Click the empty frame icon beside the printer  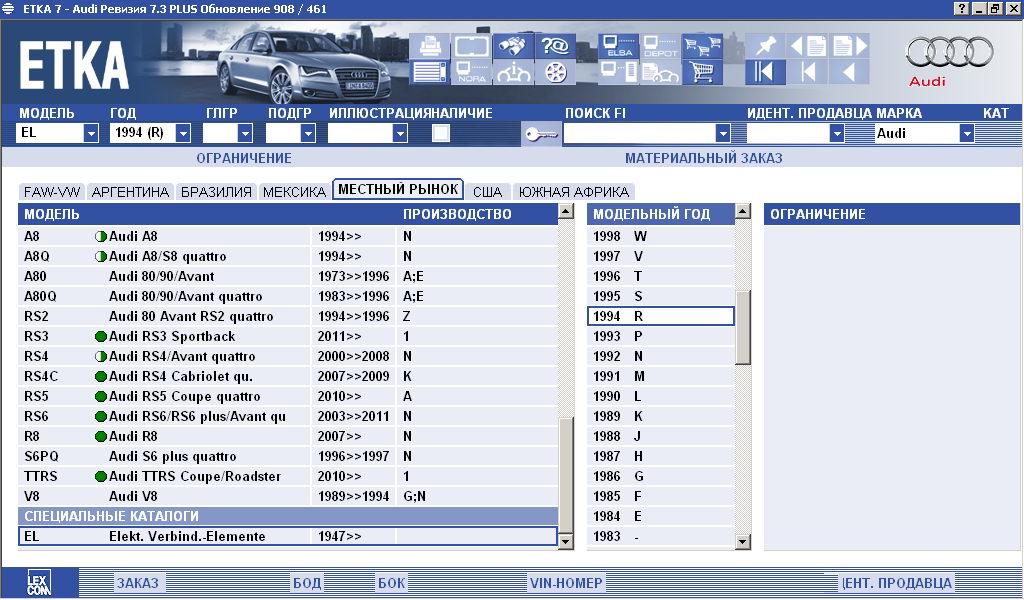coord(472,46)
